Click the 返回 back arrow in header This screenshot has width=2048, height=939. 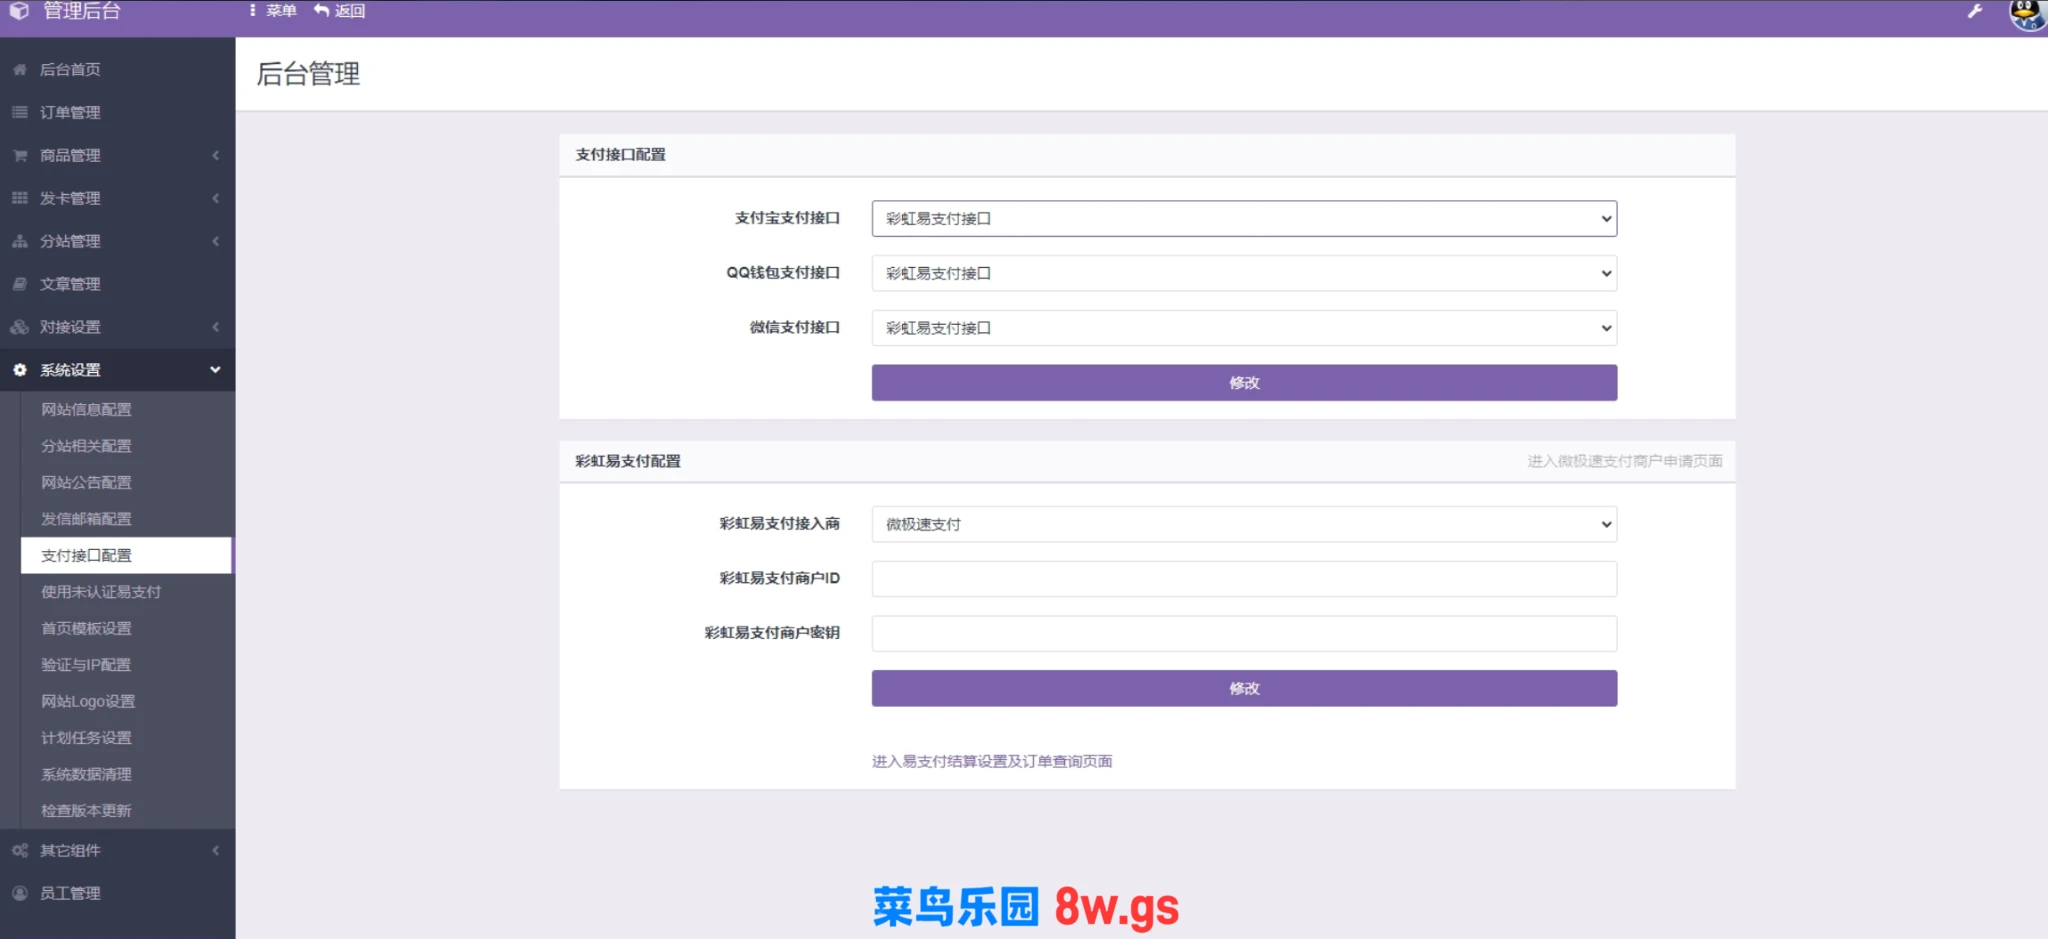pos(321,11)
